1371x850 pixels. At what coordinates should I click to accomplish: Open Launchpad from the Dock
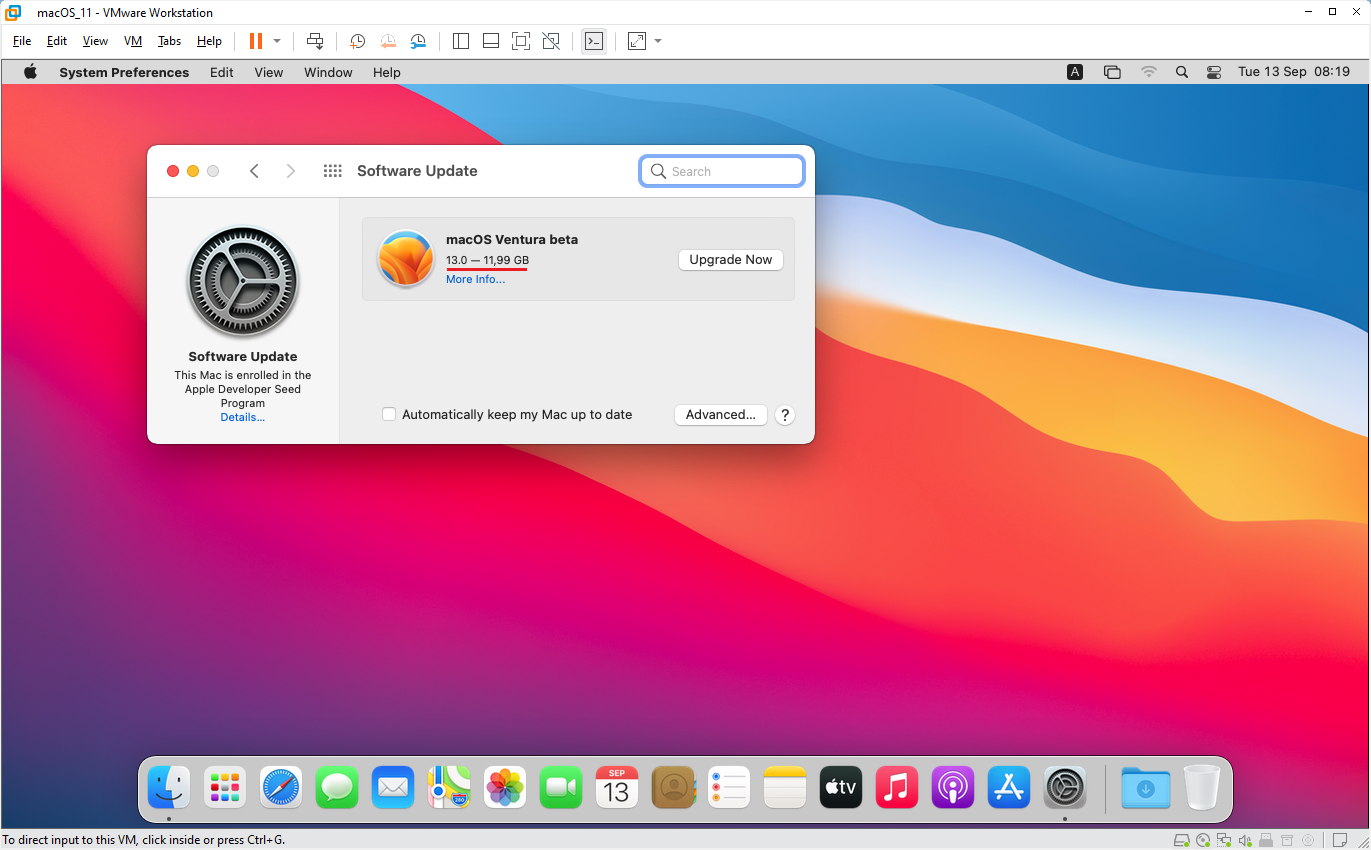[225, 788]
